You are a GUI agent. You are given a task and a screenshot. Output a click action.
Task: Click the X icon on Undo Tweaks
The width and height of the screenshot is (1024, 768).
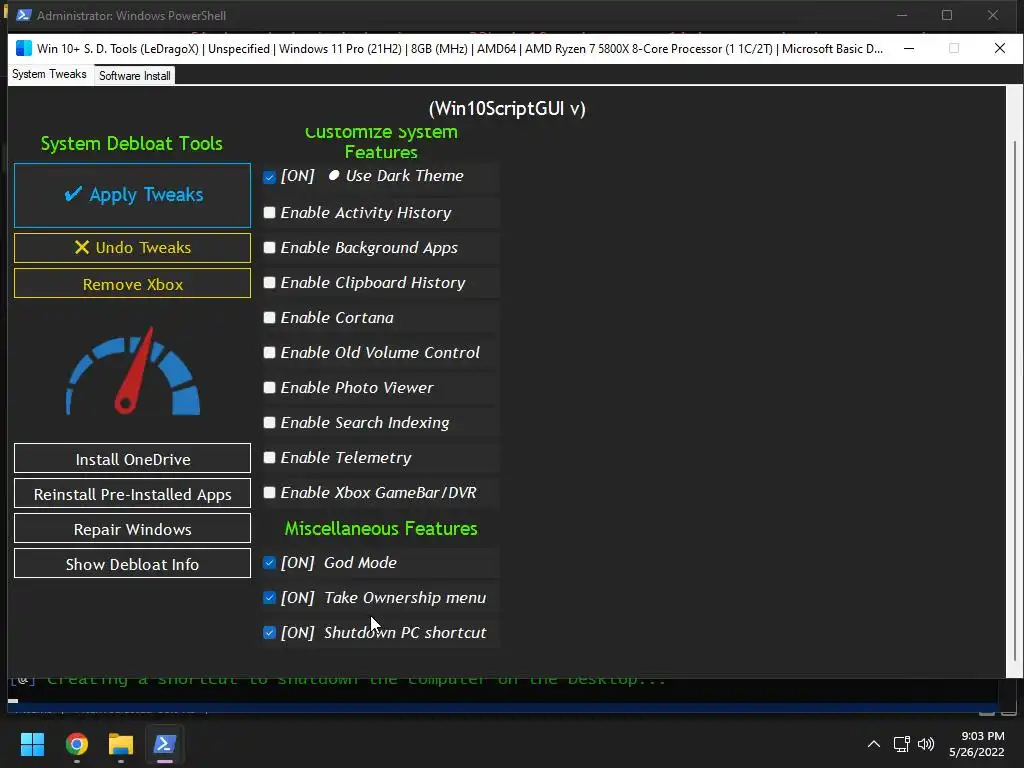coord(82,247)
